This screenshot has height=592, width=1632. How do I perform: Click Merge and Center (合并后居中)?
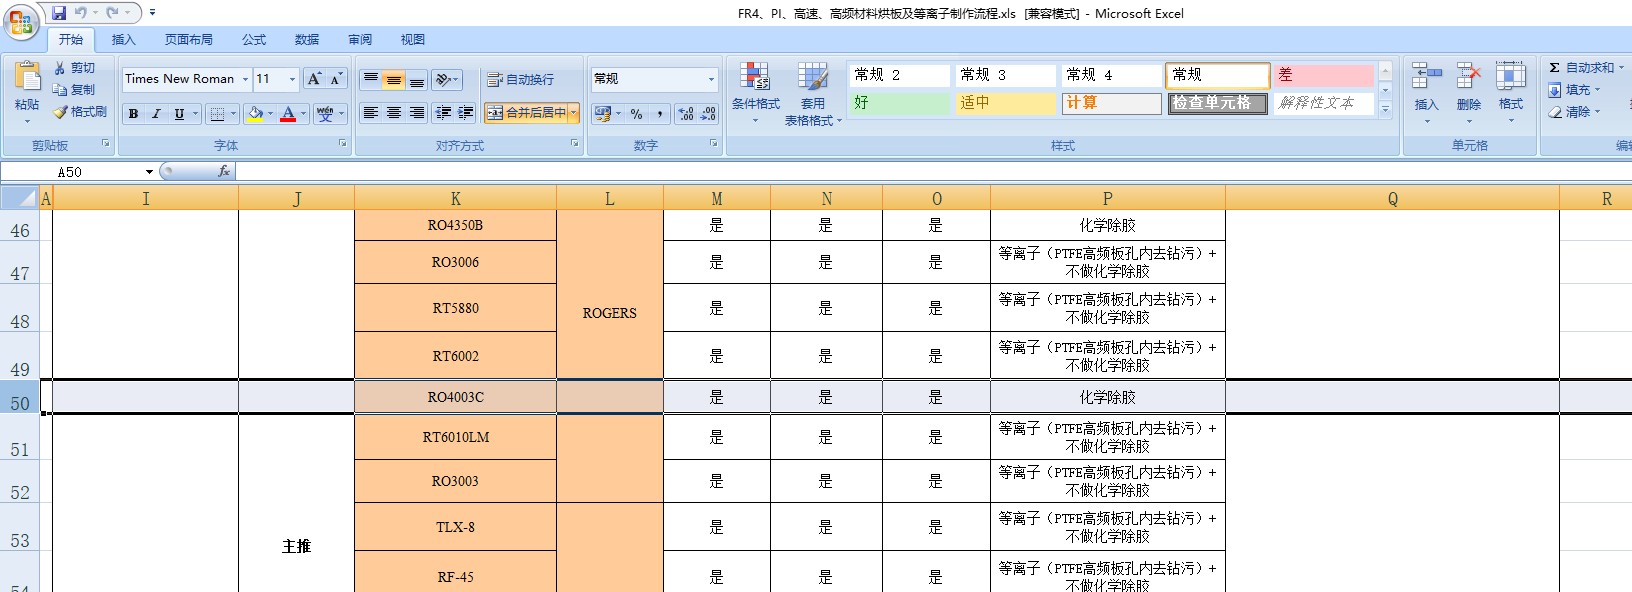click(x=526, y=113)
